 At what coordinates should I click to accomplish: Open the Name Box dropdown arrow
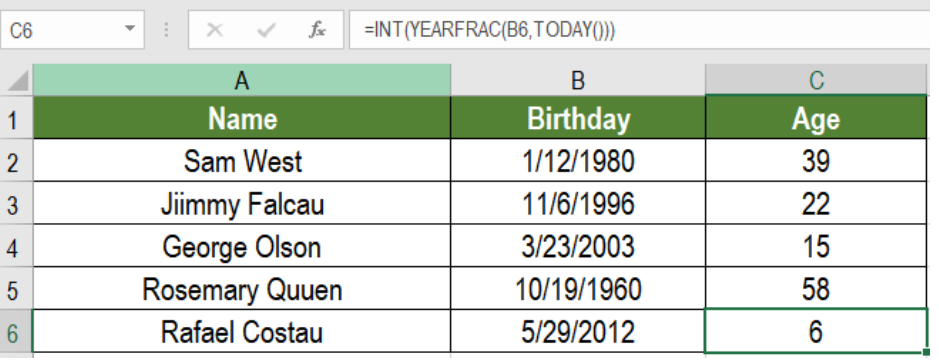129,28
